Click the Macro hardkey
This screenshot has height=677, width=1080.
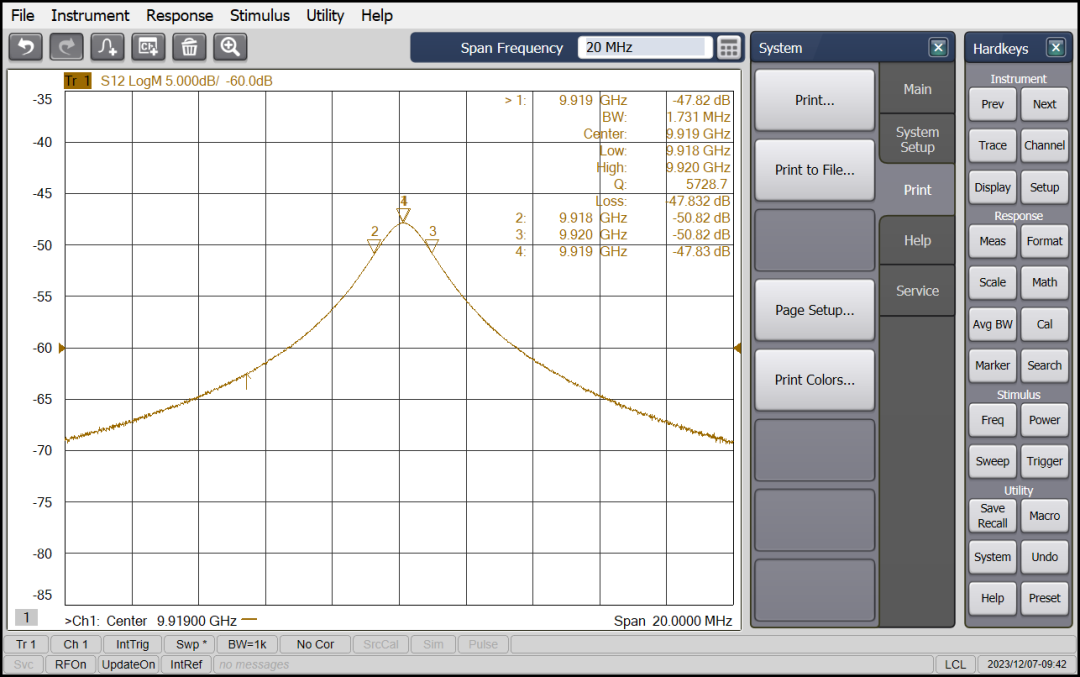coord(1044,516)
